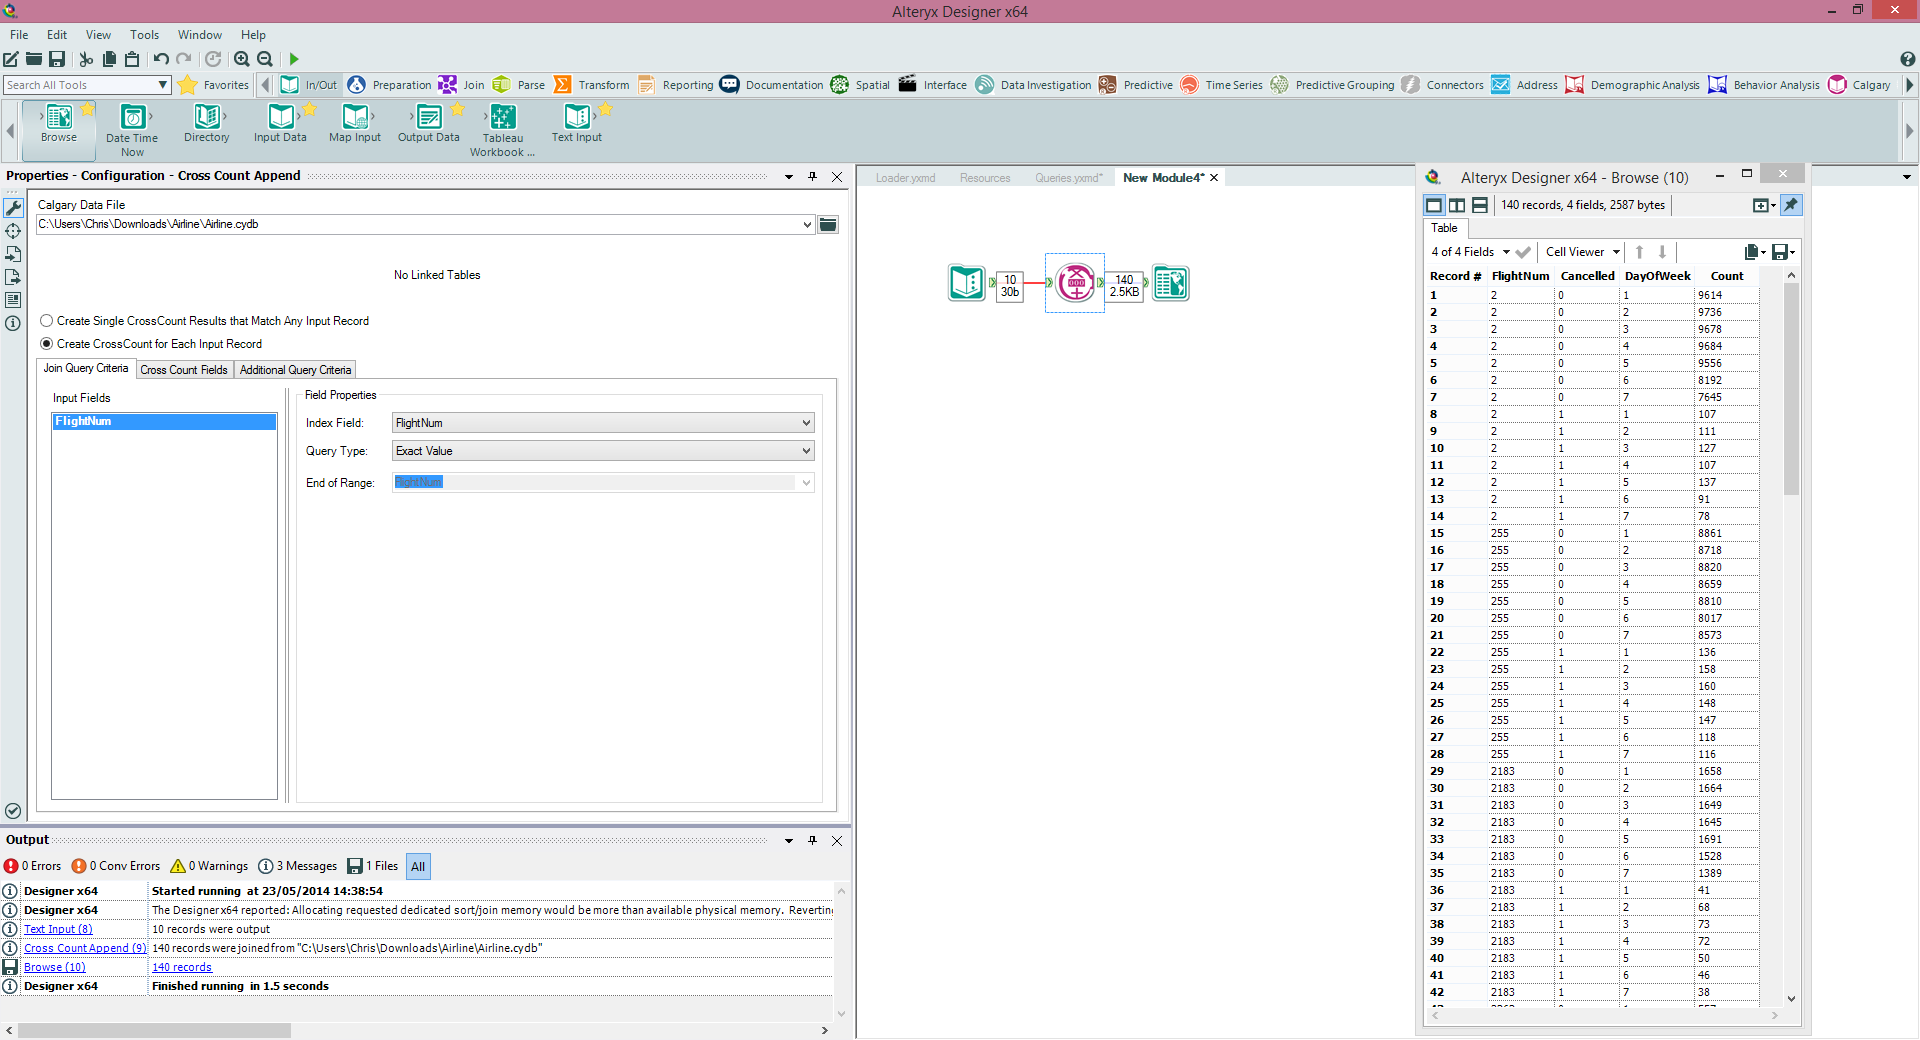This screenshot has height=1040, width=1920.
Task: Click the configuration wrench icon in Properties
Action: point(13,208)
